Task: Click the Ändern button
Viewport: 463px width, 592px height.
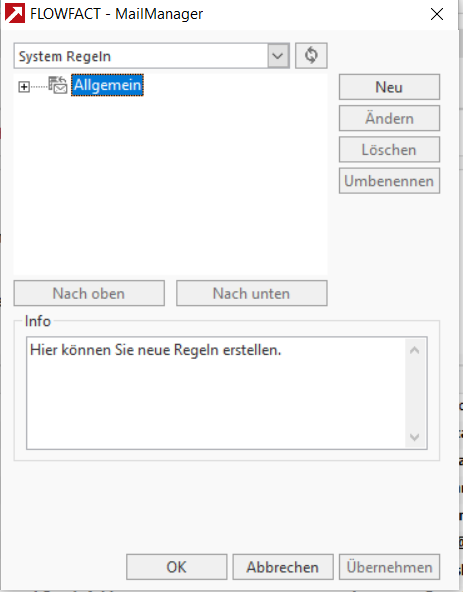Action: pos(389,119)
